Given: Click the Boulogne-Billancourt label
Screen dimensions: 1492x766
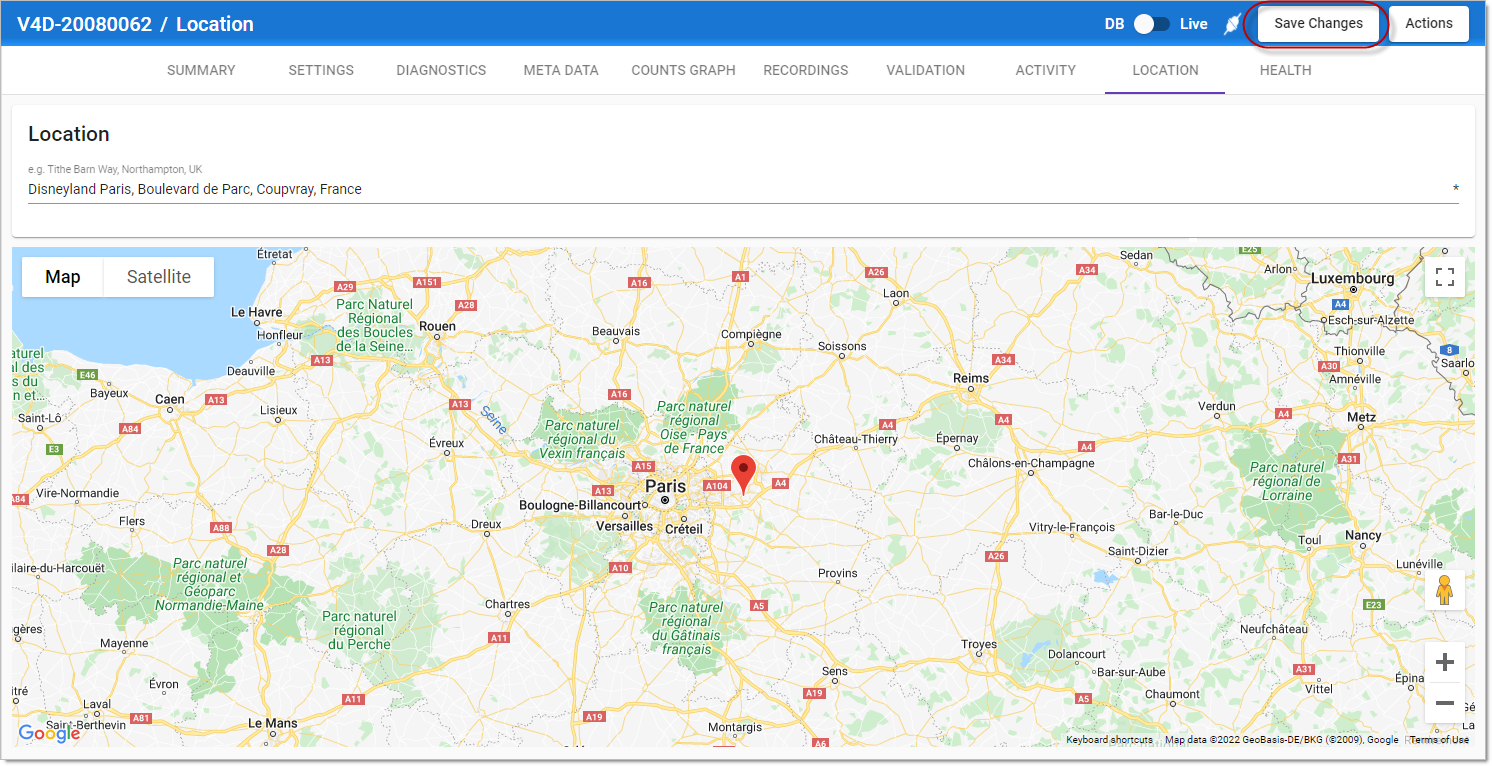Looking at the screenshot, I should [x=580, y=506].
